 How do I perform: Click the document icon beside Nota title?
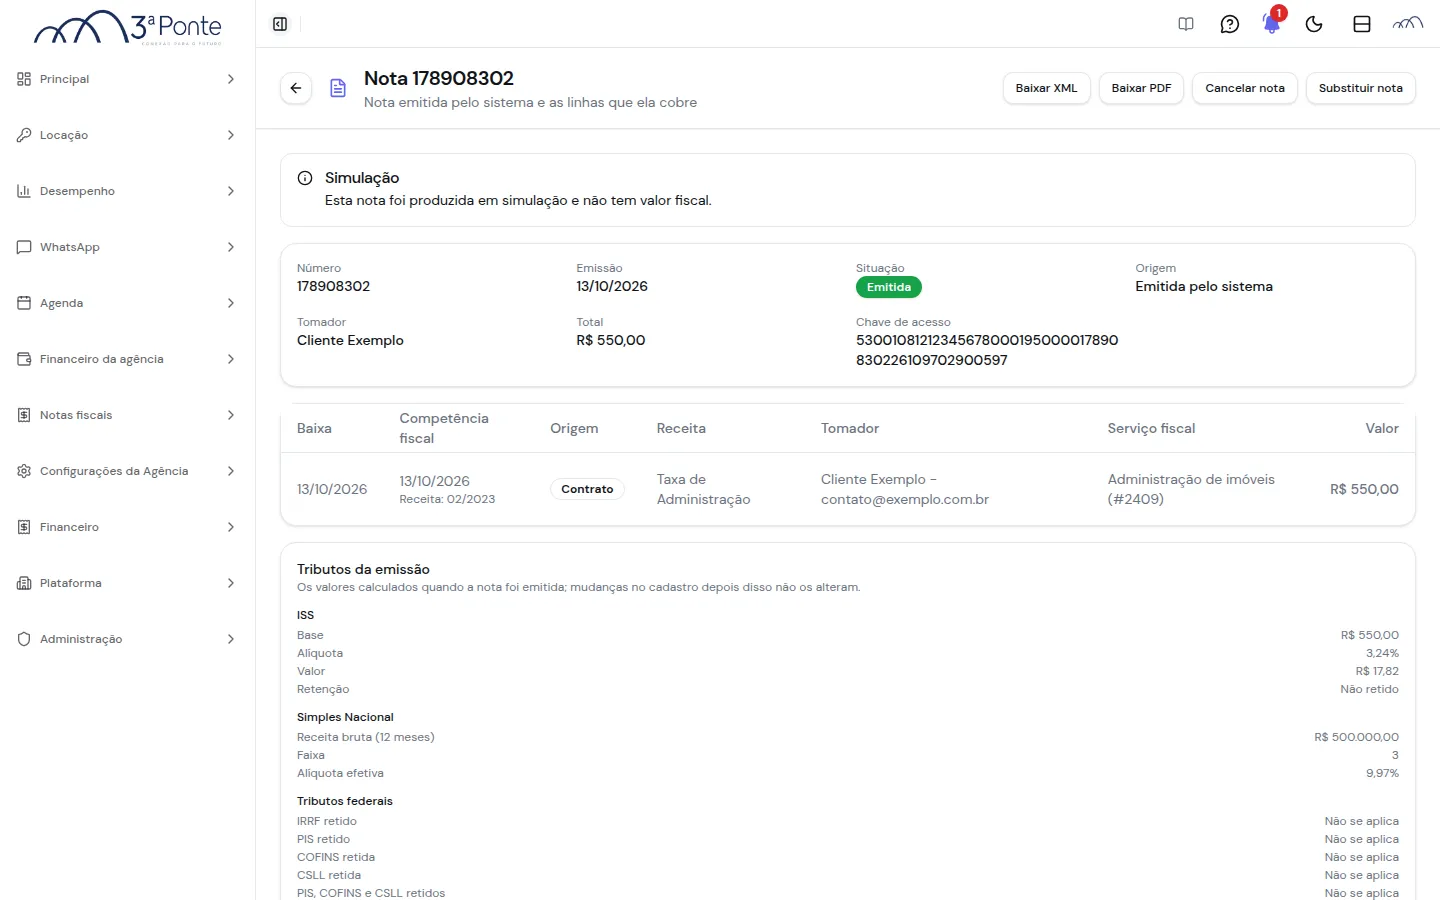click(x=338, y=88)
